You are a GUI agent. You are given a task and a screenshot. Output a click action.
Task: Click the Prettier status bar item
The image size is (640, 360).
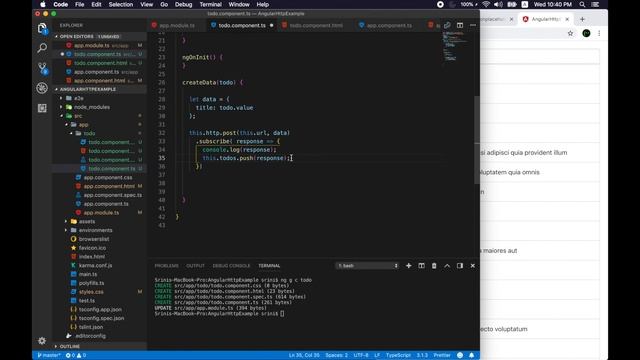pos(442,355)
